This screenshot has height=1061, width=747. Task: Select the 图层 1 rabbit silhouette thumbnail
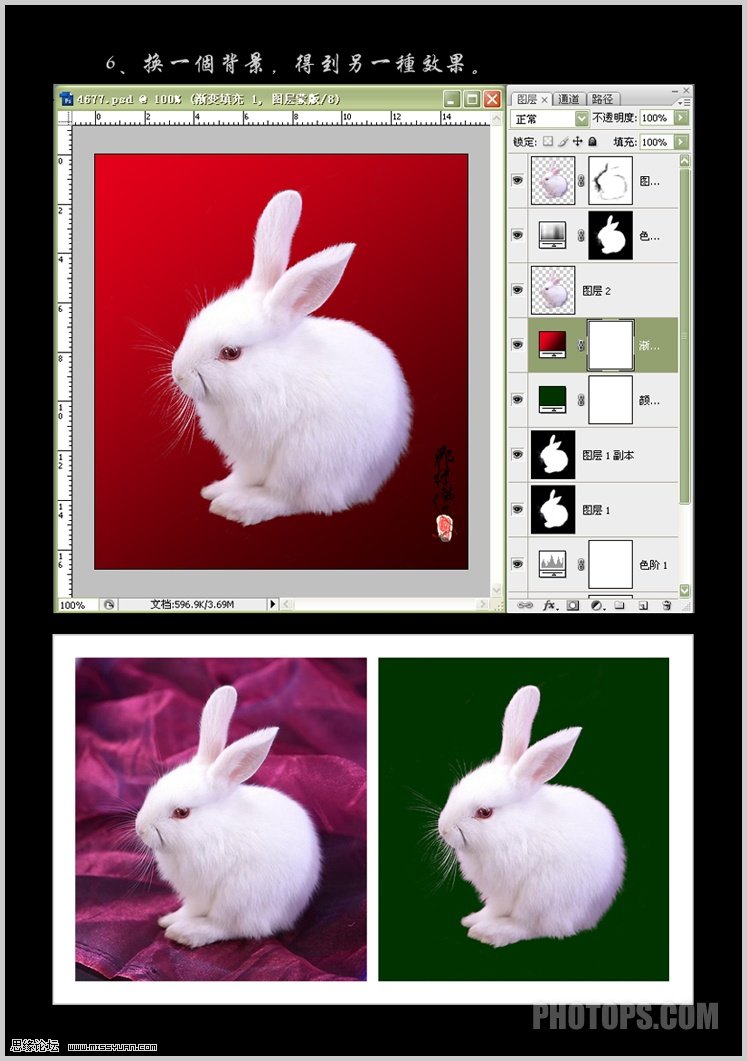pyautogui.click(x=553, y=509)
